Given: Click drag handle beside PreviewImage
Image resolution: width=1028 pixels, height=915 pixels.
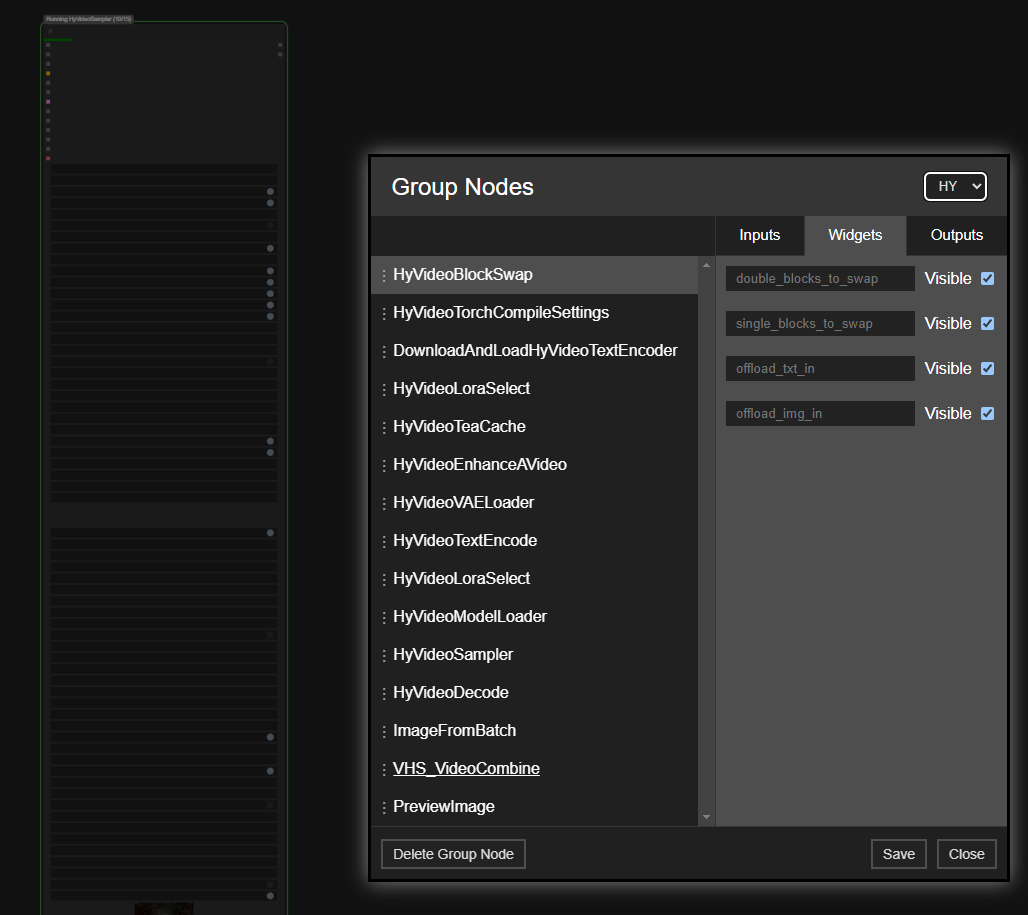Looking at the screenshot, I should point(384,808).
